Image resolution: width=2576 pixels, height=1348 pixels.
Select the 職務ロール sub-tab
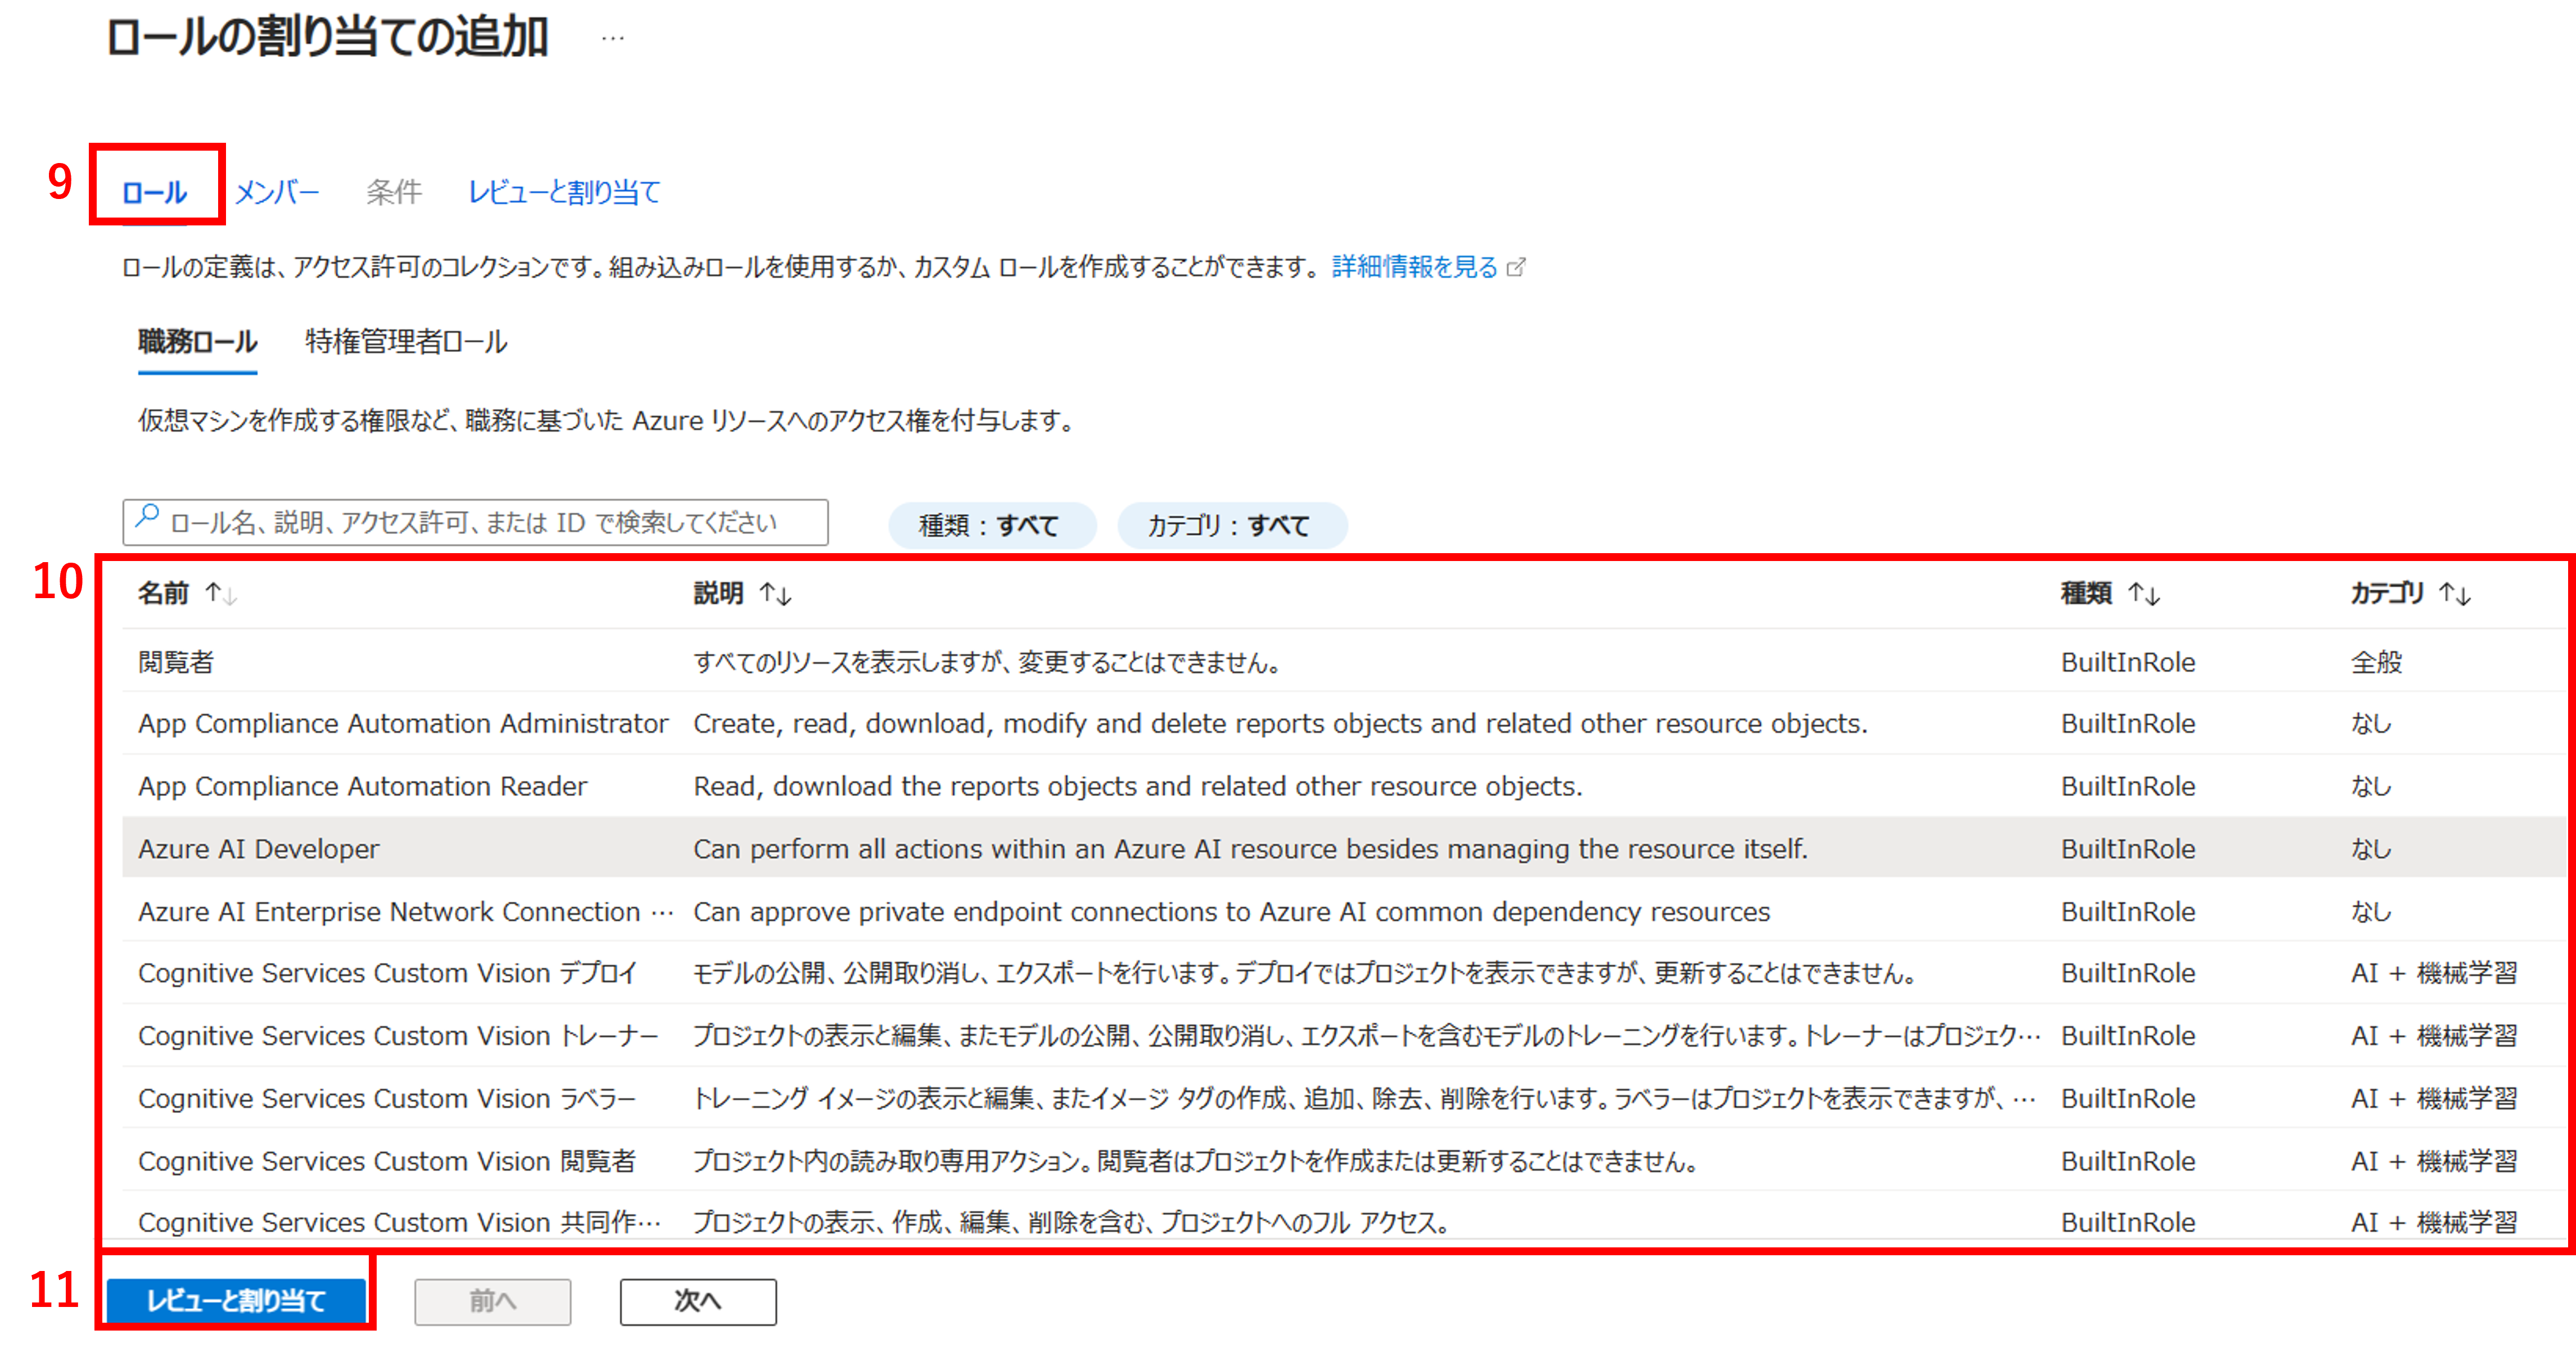[198, 342]
